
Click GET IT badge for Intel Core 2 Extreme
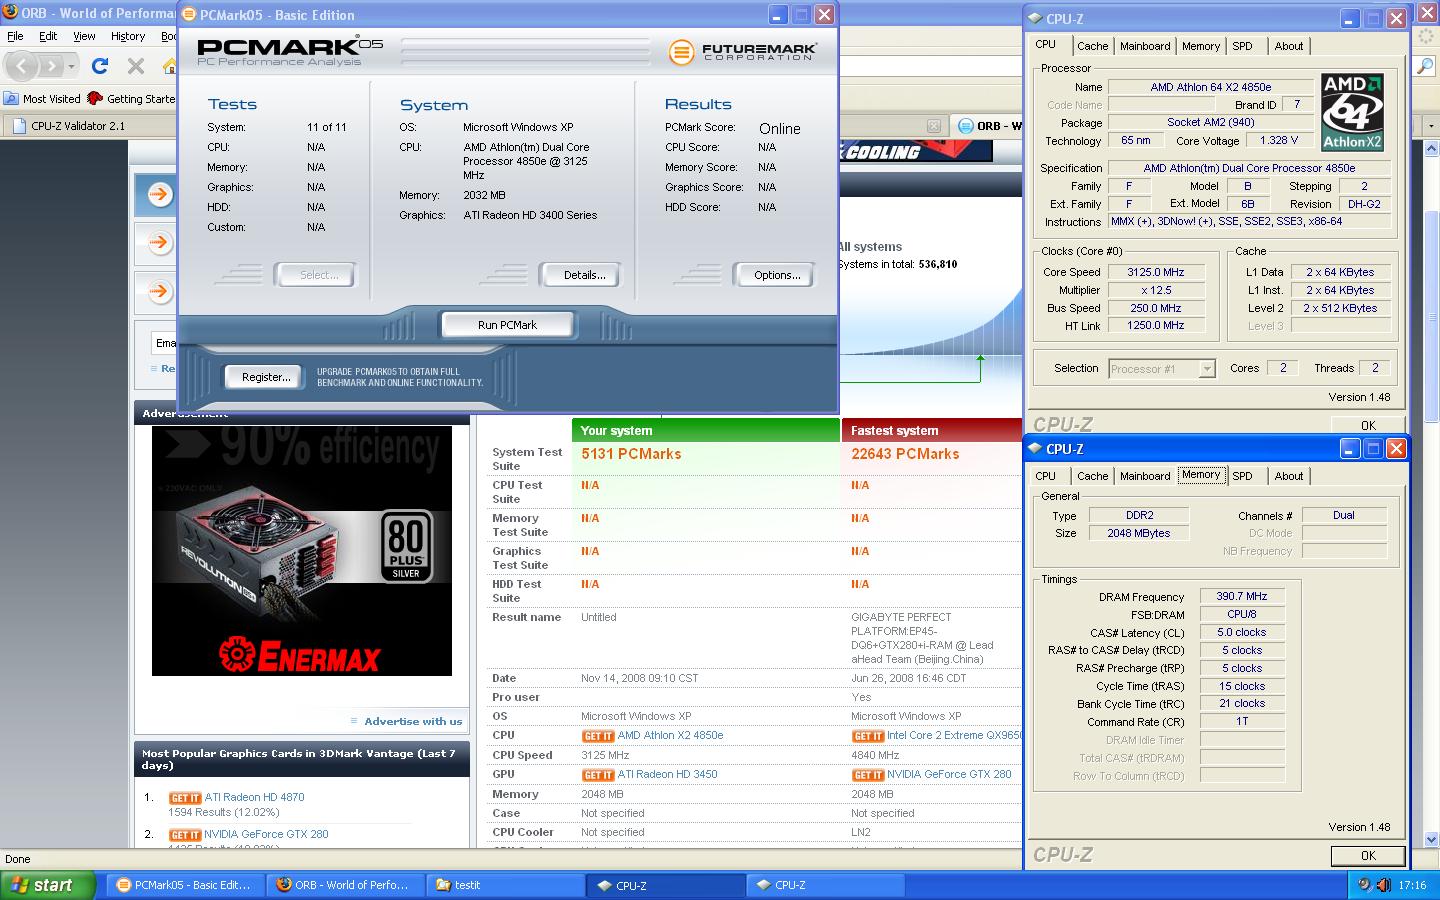(x=868, y=736)
